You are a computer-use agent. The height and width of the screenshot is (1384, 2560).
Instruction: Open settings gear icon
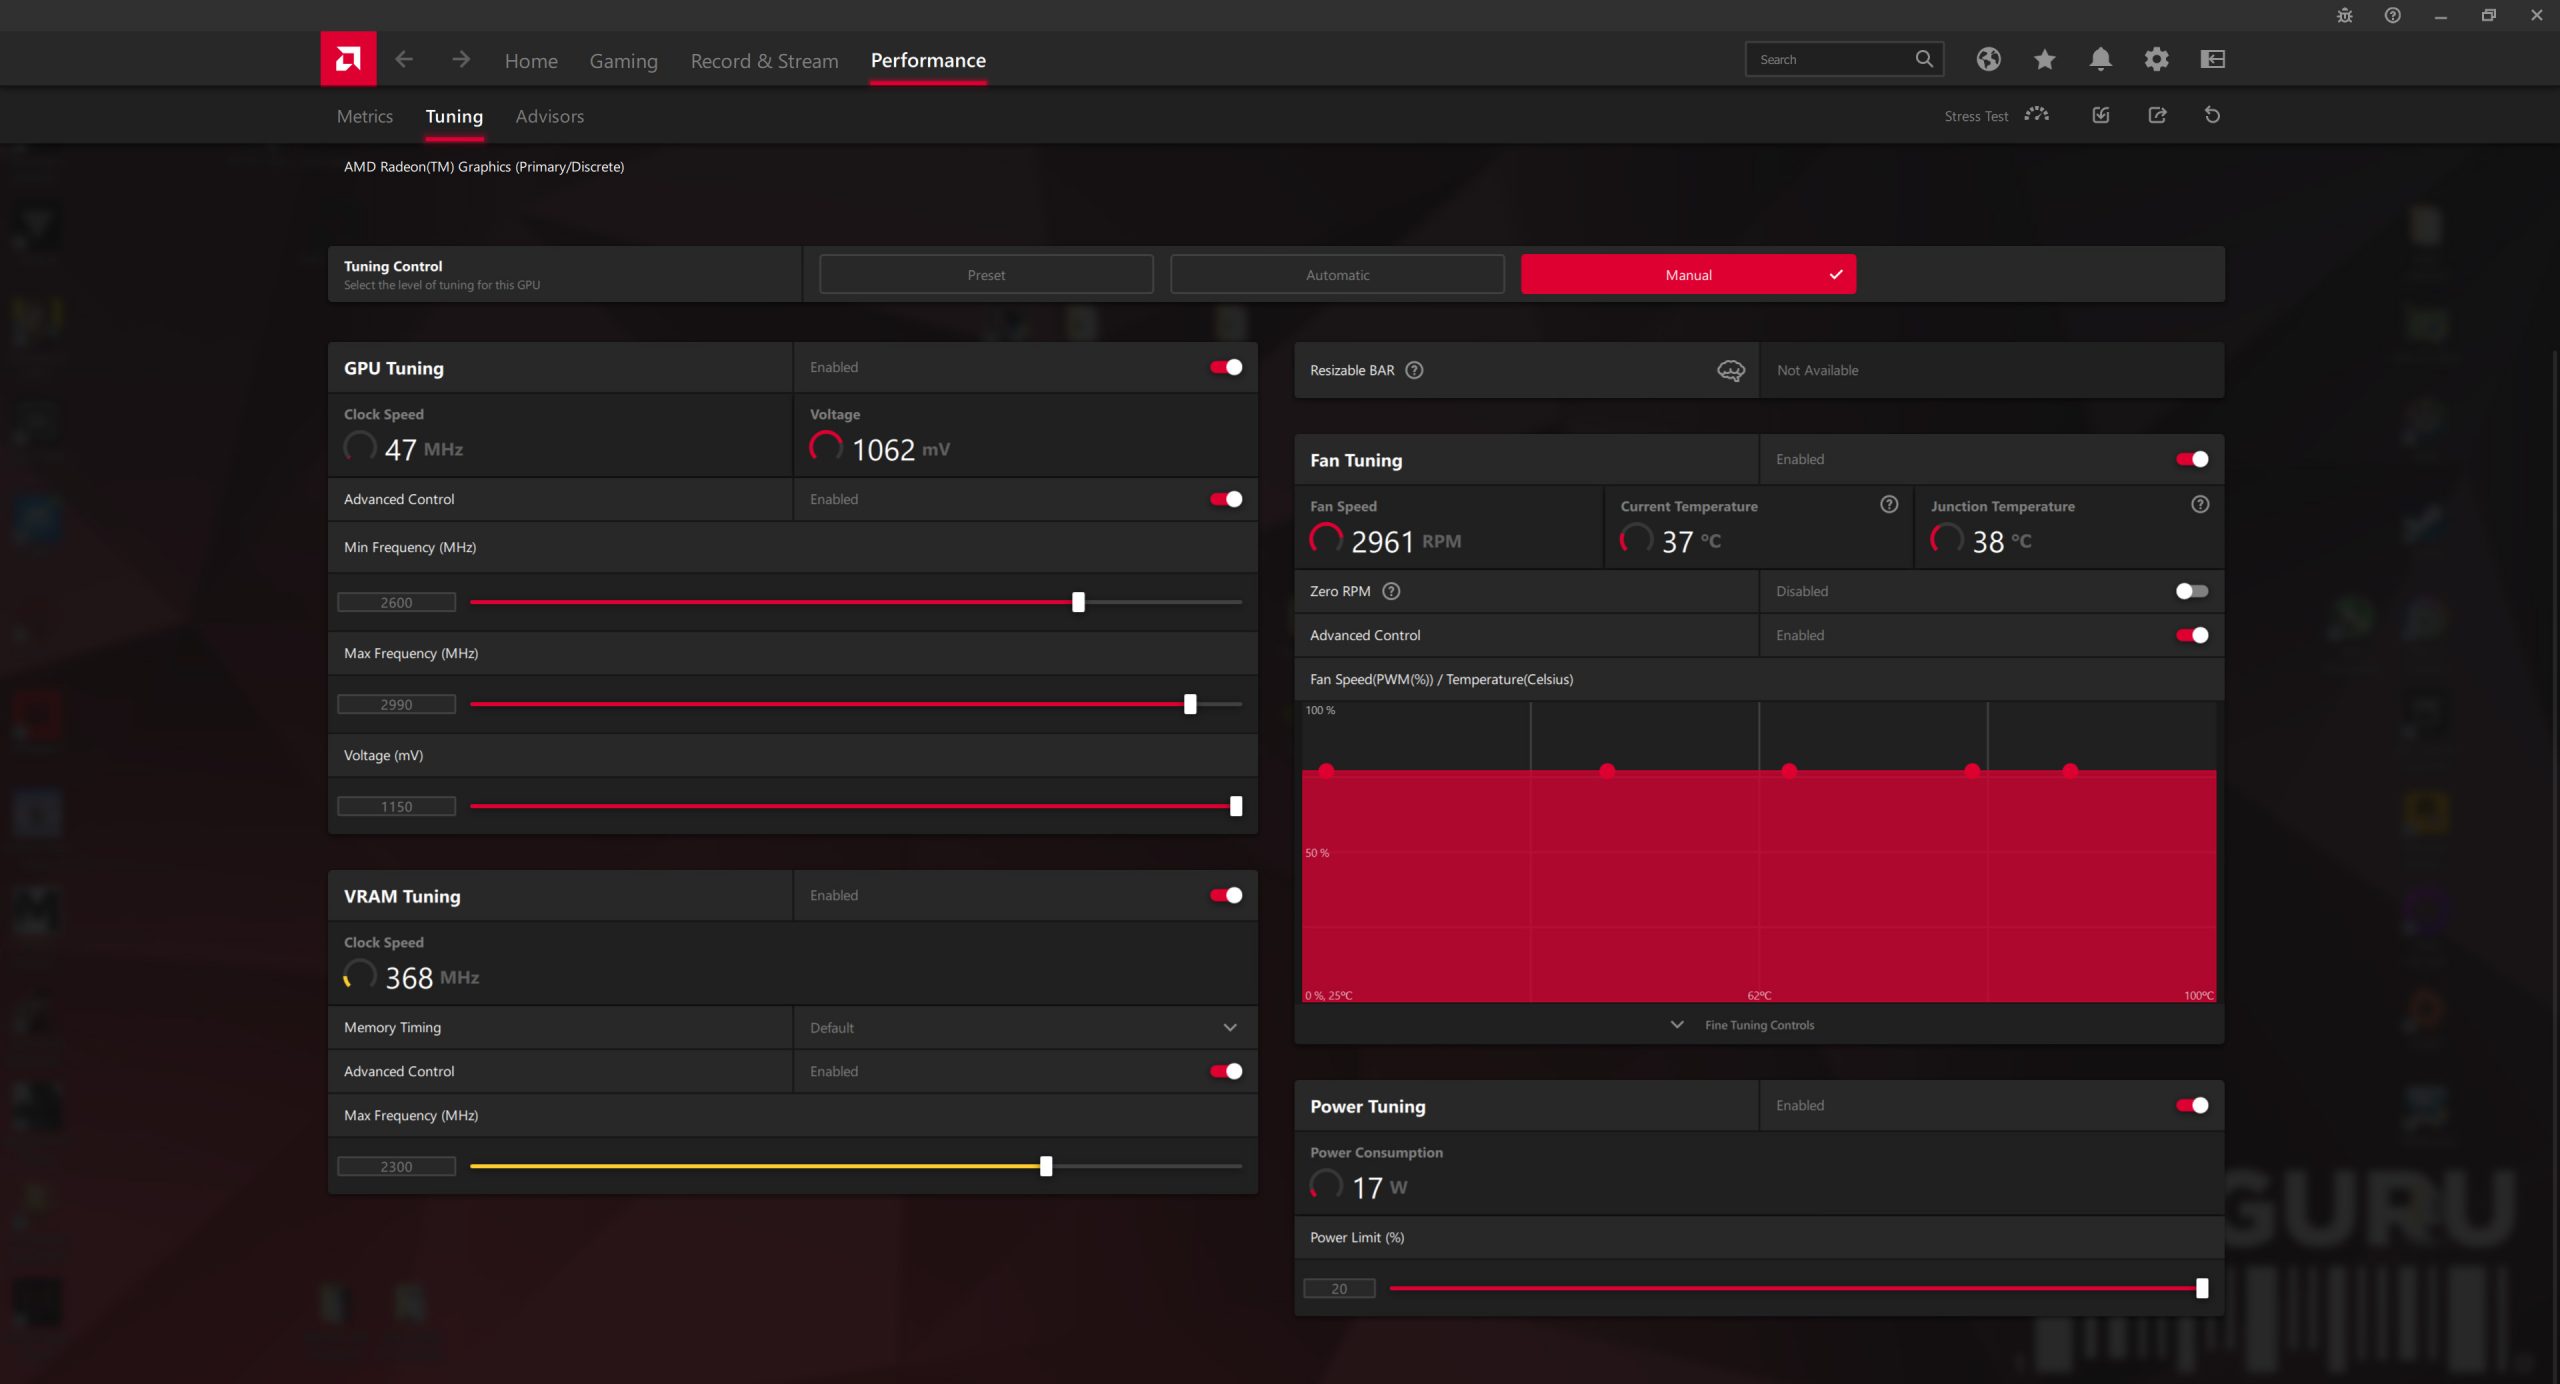(2156, 59)
